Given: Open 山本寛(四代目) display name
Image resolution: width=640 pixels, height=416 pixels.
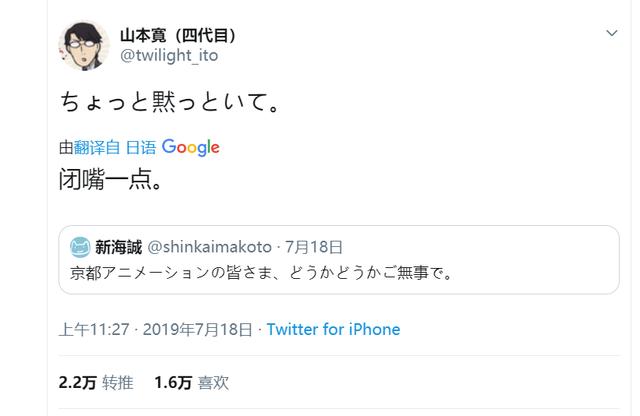Looking at the screenshot, I should tap(178, 36).
